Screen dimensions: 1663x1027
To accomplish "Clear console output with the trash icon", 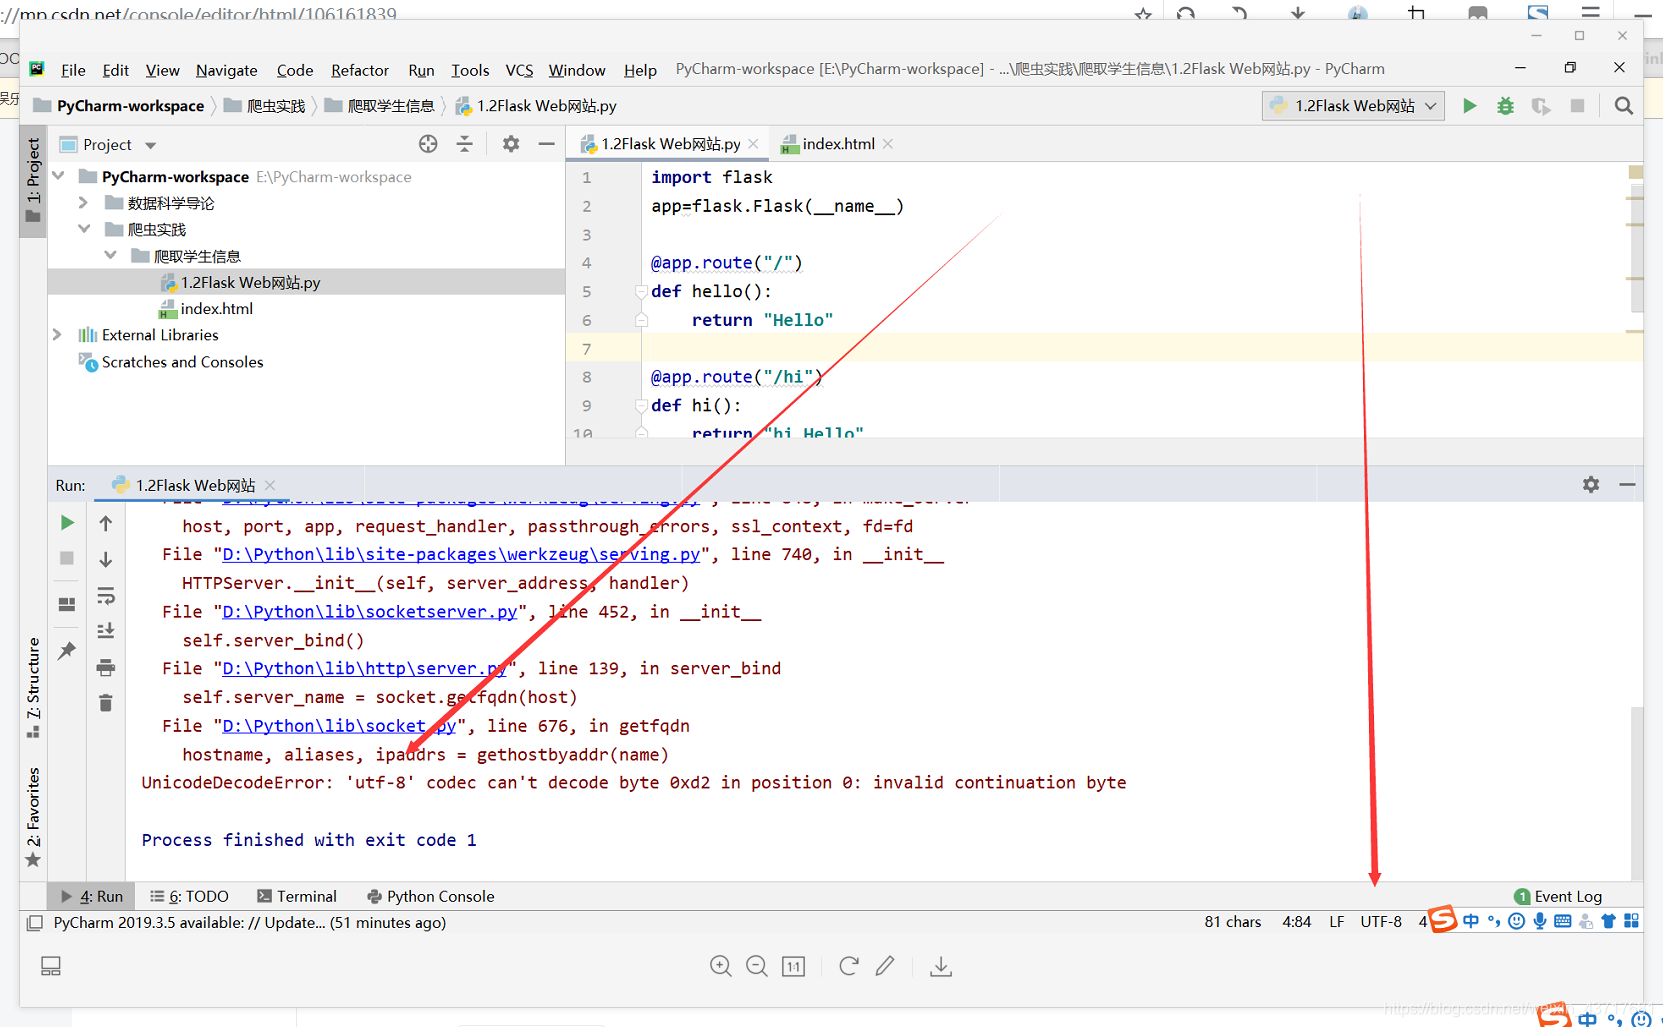I will (x=105, y=703).
